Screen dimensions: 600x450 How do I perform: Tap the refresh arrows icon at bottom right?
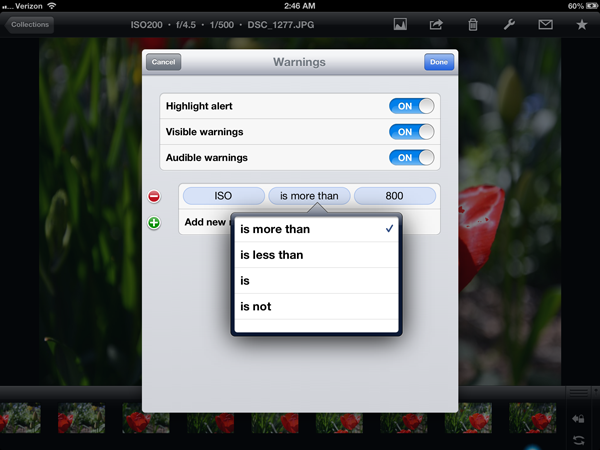pyautogui.click(x=580, y=439)
